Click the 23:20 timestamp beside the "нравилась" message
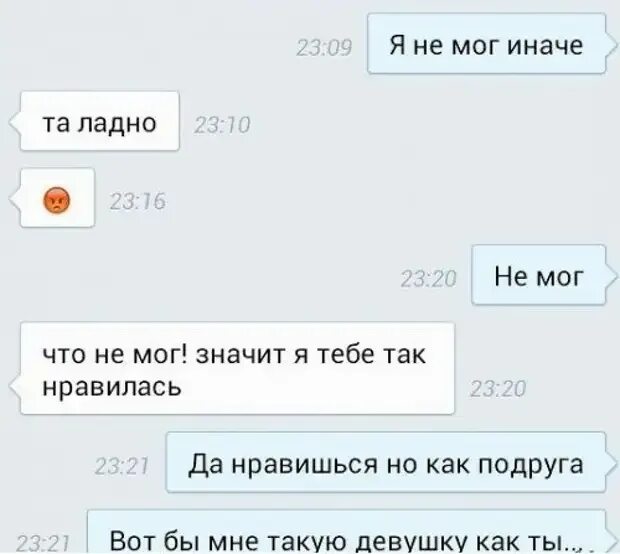Image resolution: width=620 pixels, height=554 pixels. (498, 389)
